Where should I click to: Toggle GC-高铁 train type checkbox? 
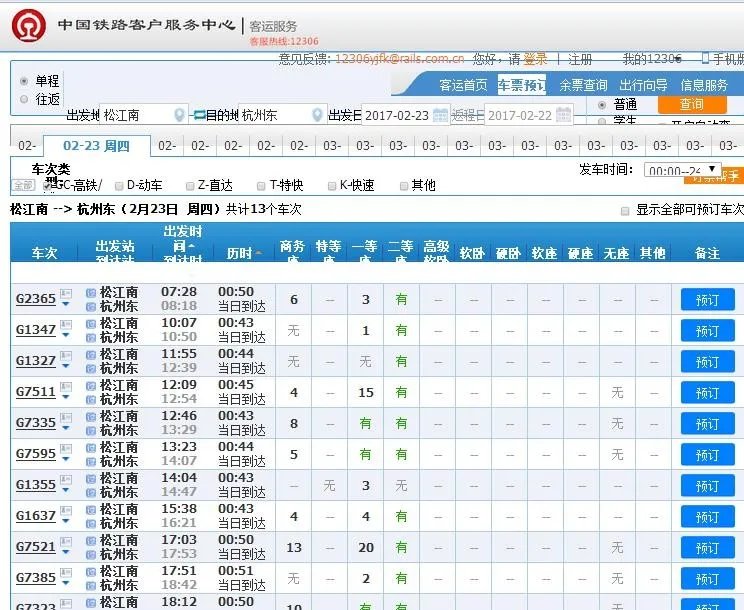[x=47, y=185]
